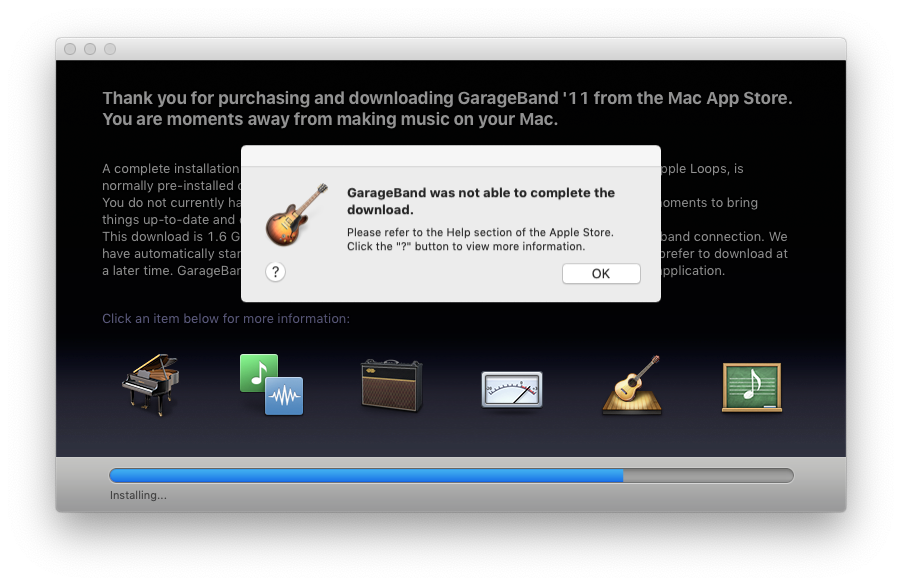The height and width of the screenshot is (586, 902).
Task: Click the grand piano icon
Action: coord(151,384)
